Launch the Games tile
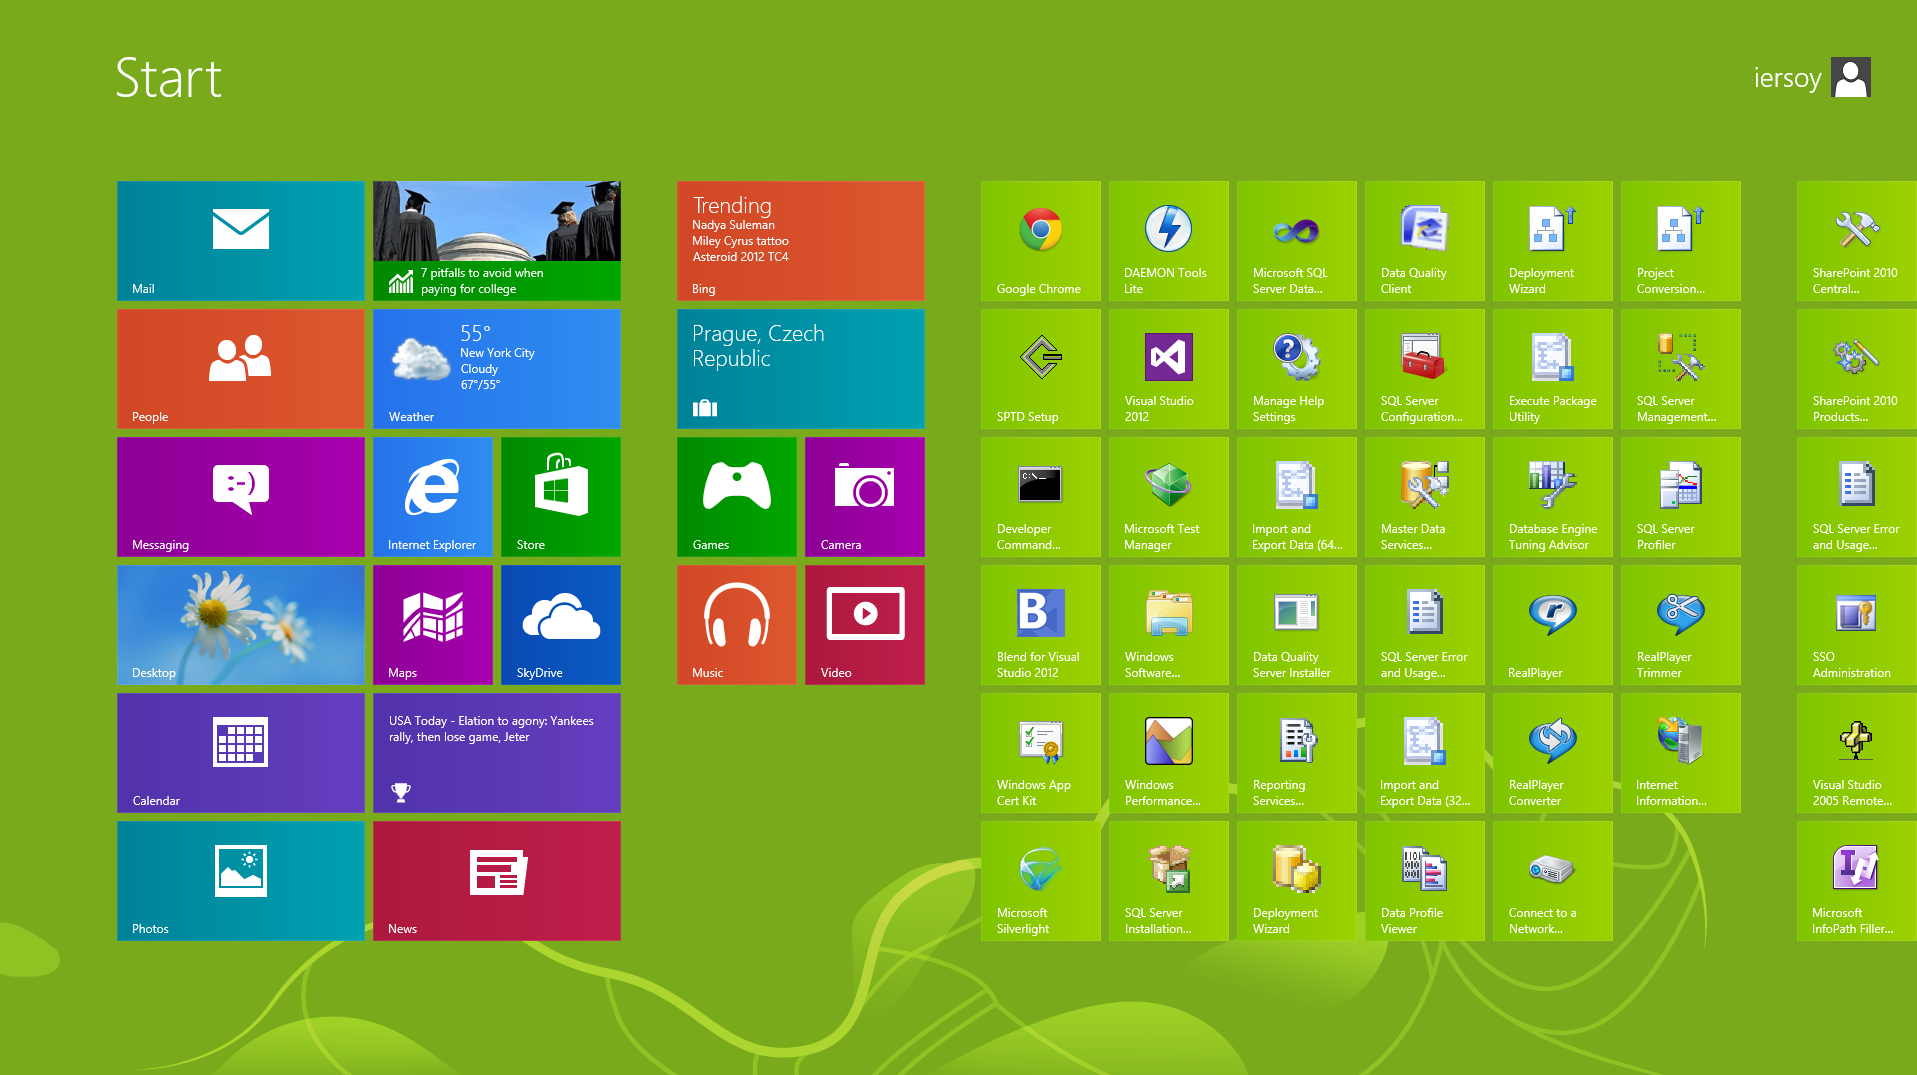Viewport: 1917px width, 1075px height. (737, 497)
